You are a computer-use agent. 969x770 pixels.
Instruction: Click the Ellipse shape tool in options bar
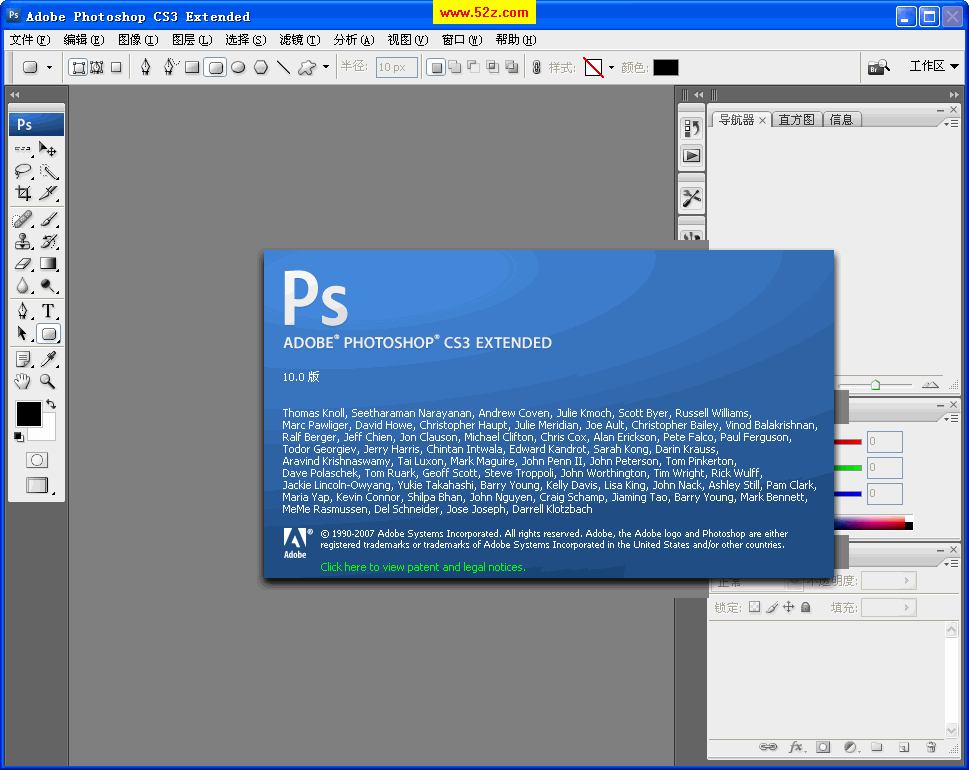coord(238,68)
